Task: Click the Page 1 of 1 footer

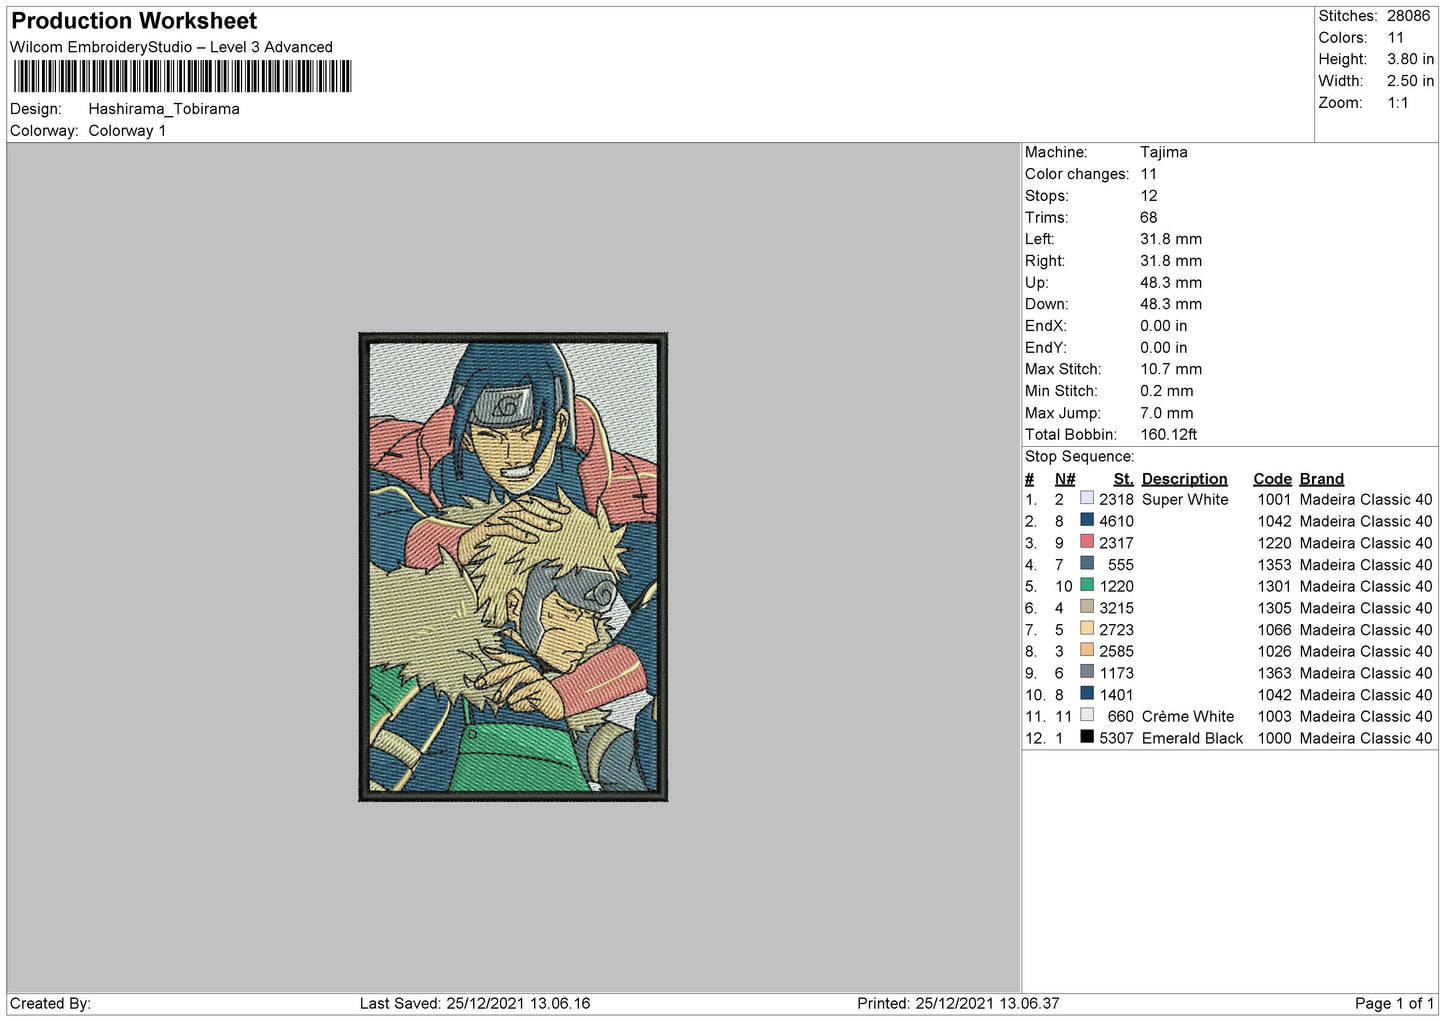Action: [1394, 1003]
